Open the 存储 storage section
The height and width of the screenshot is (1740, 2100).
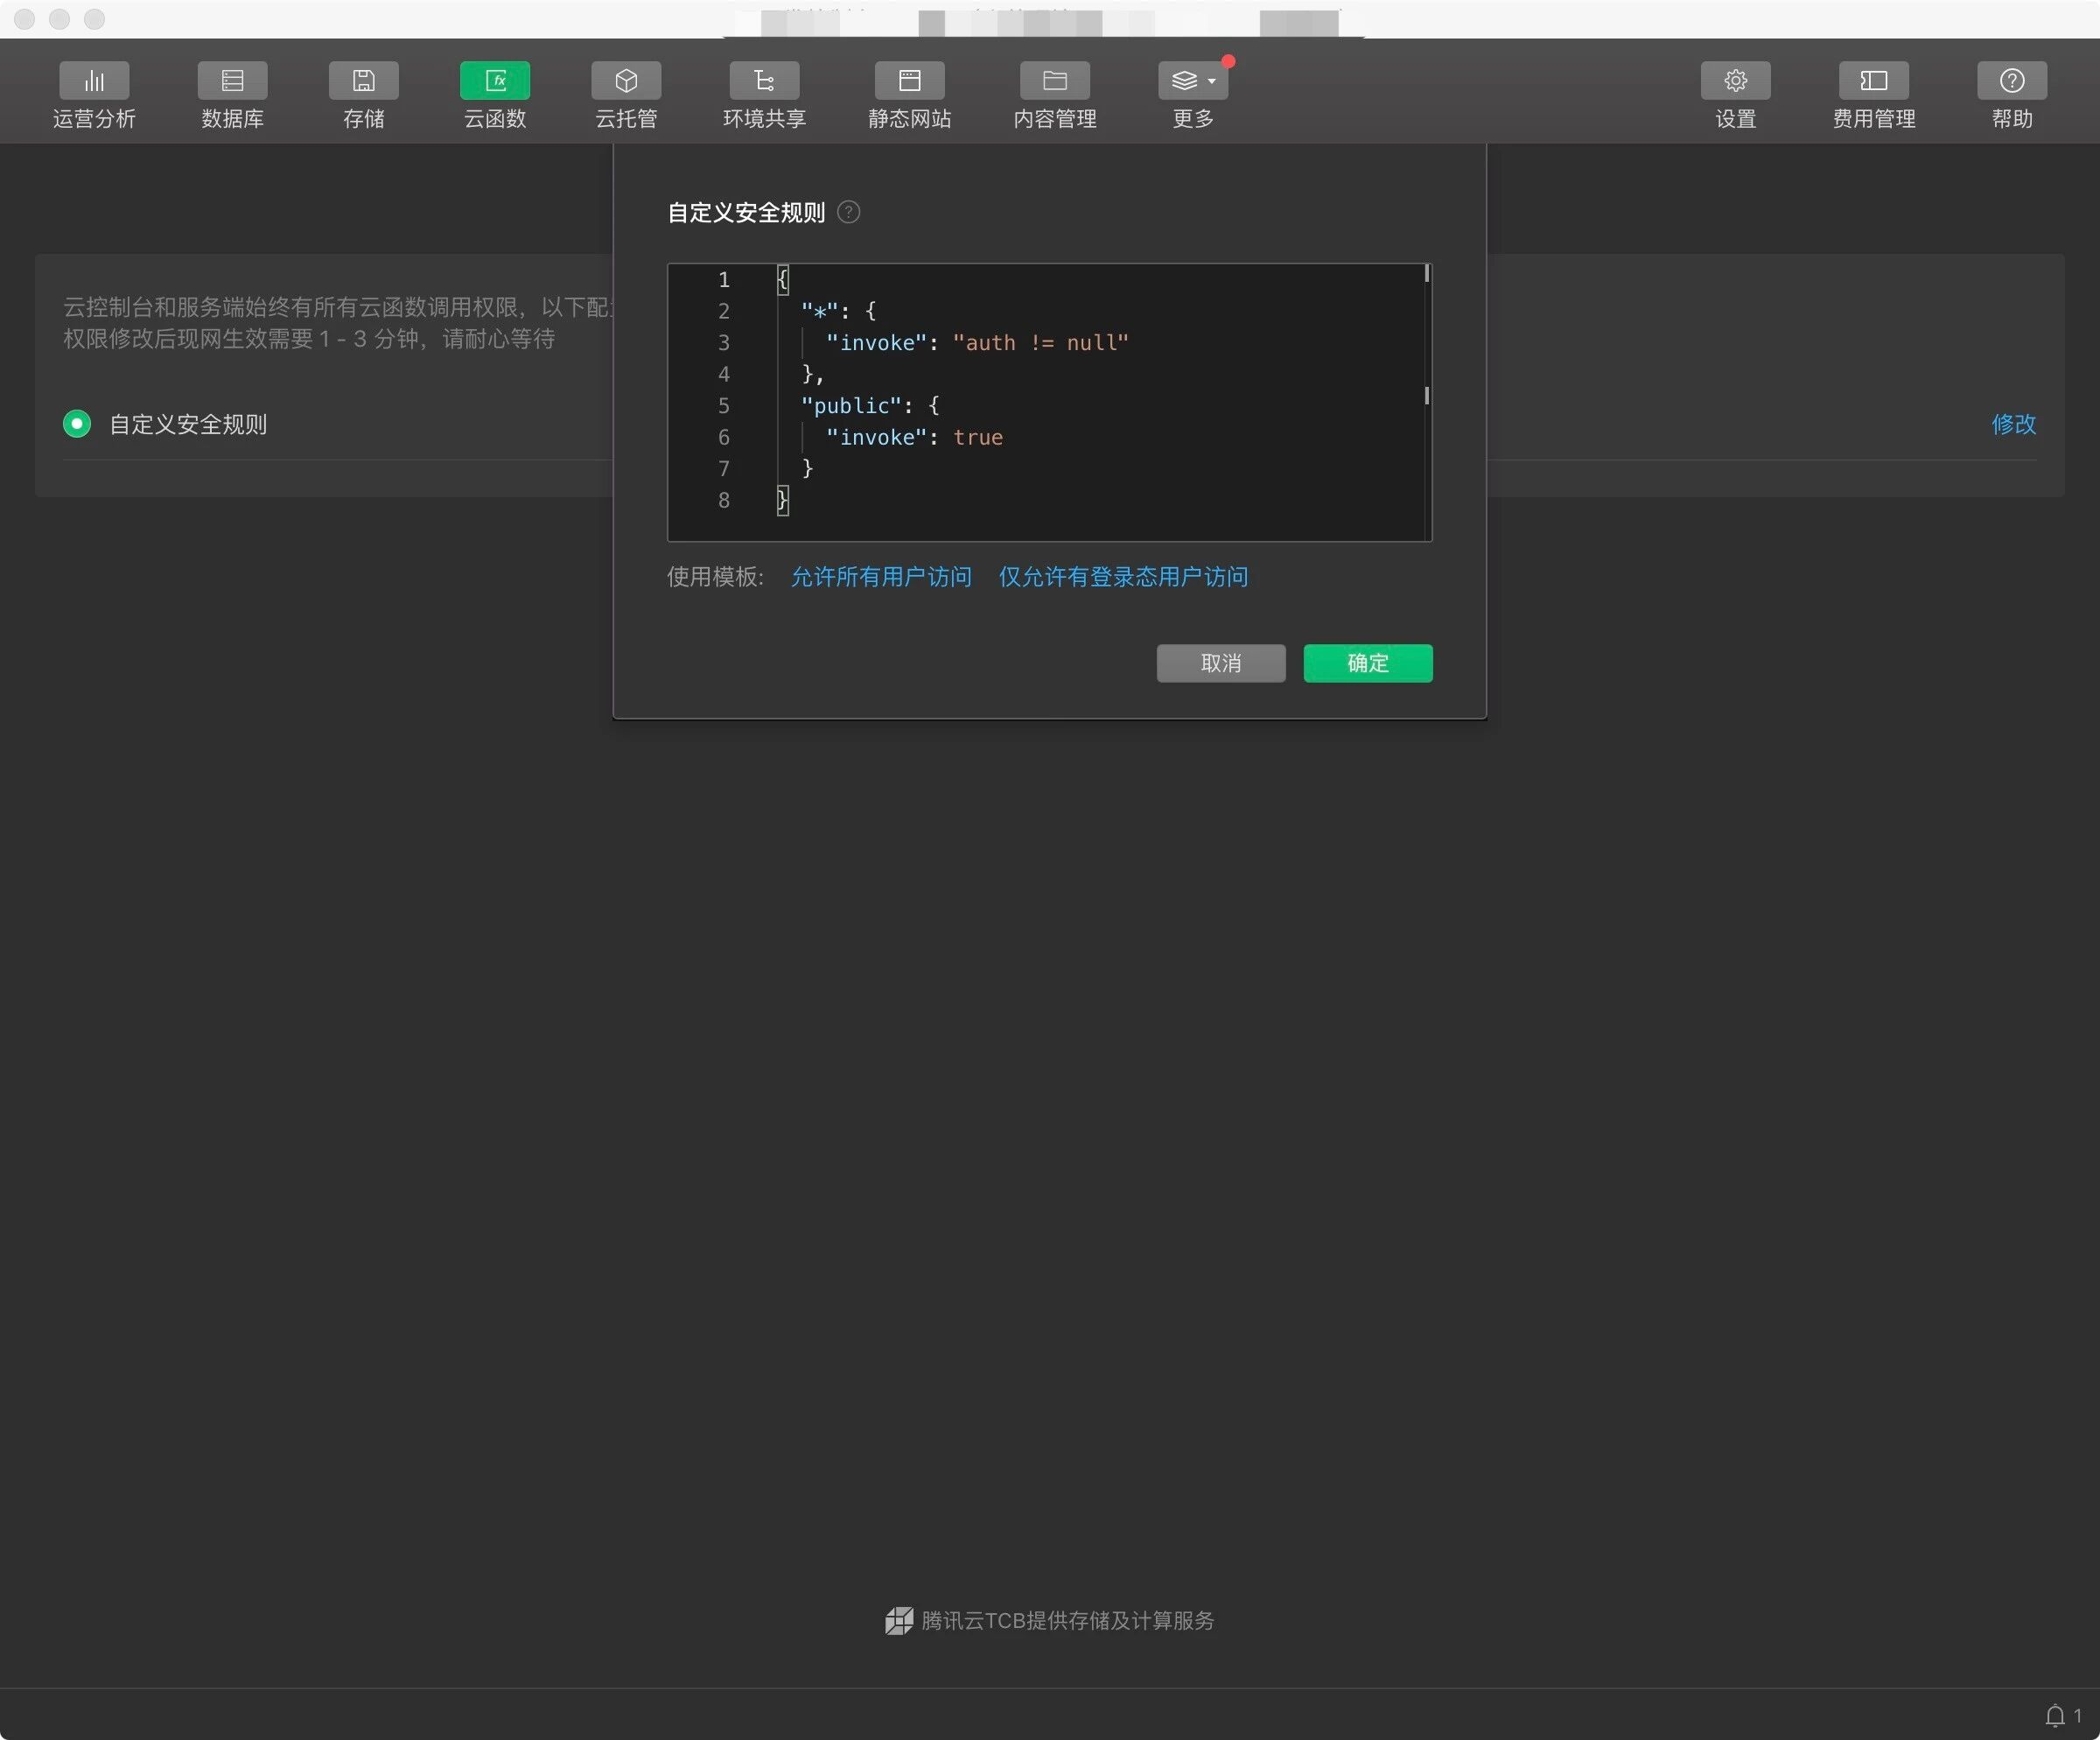coord(363,81)
